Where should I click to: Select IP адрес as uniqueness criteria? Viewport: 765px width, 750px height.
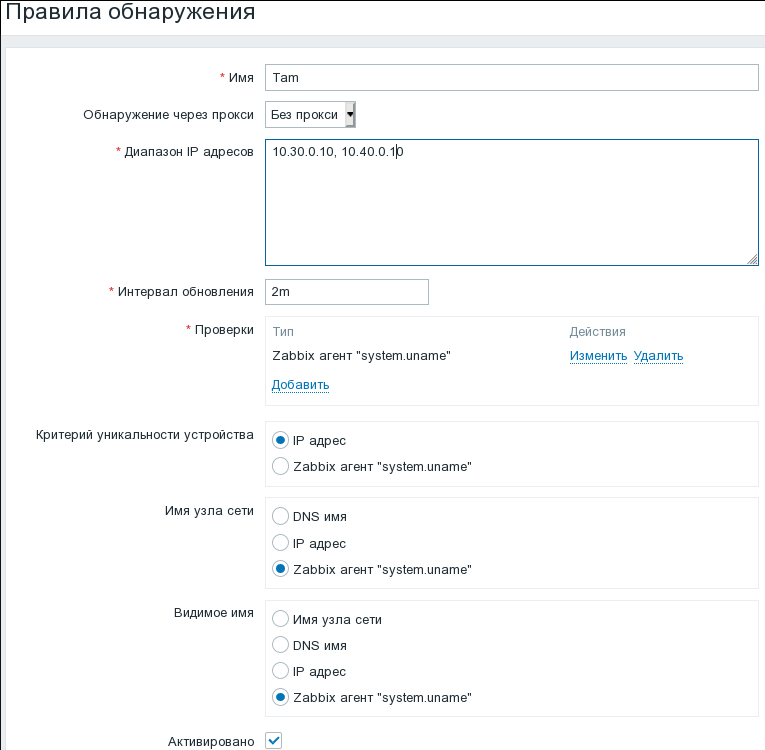[x=281, y=440]
